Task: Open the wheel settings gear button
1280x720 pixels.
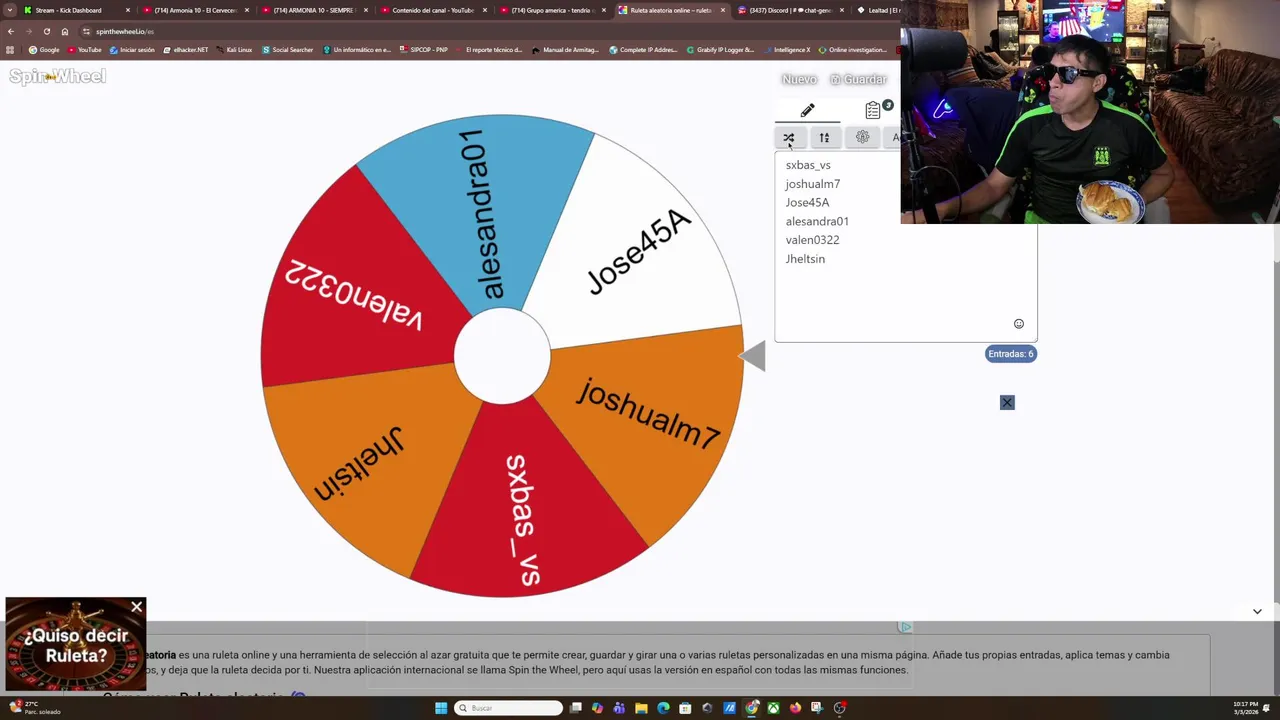Action: [x=862, y=137]
